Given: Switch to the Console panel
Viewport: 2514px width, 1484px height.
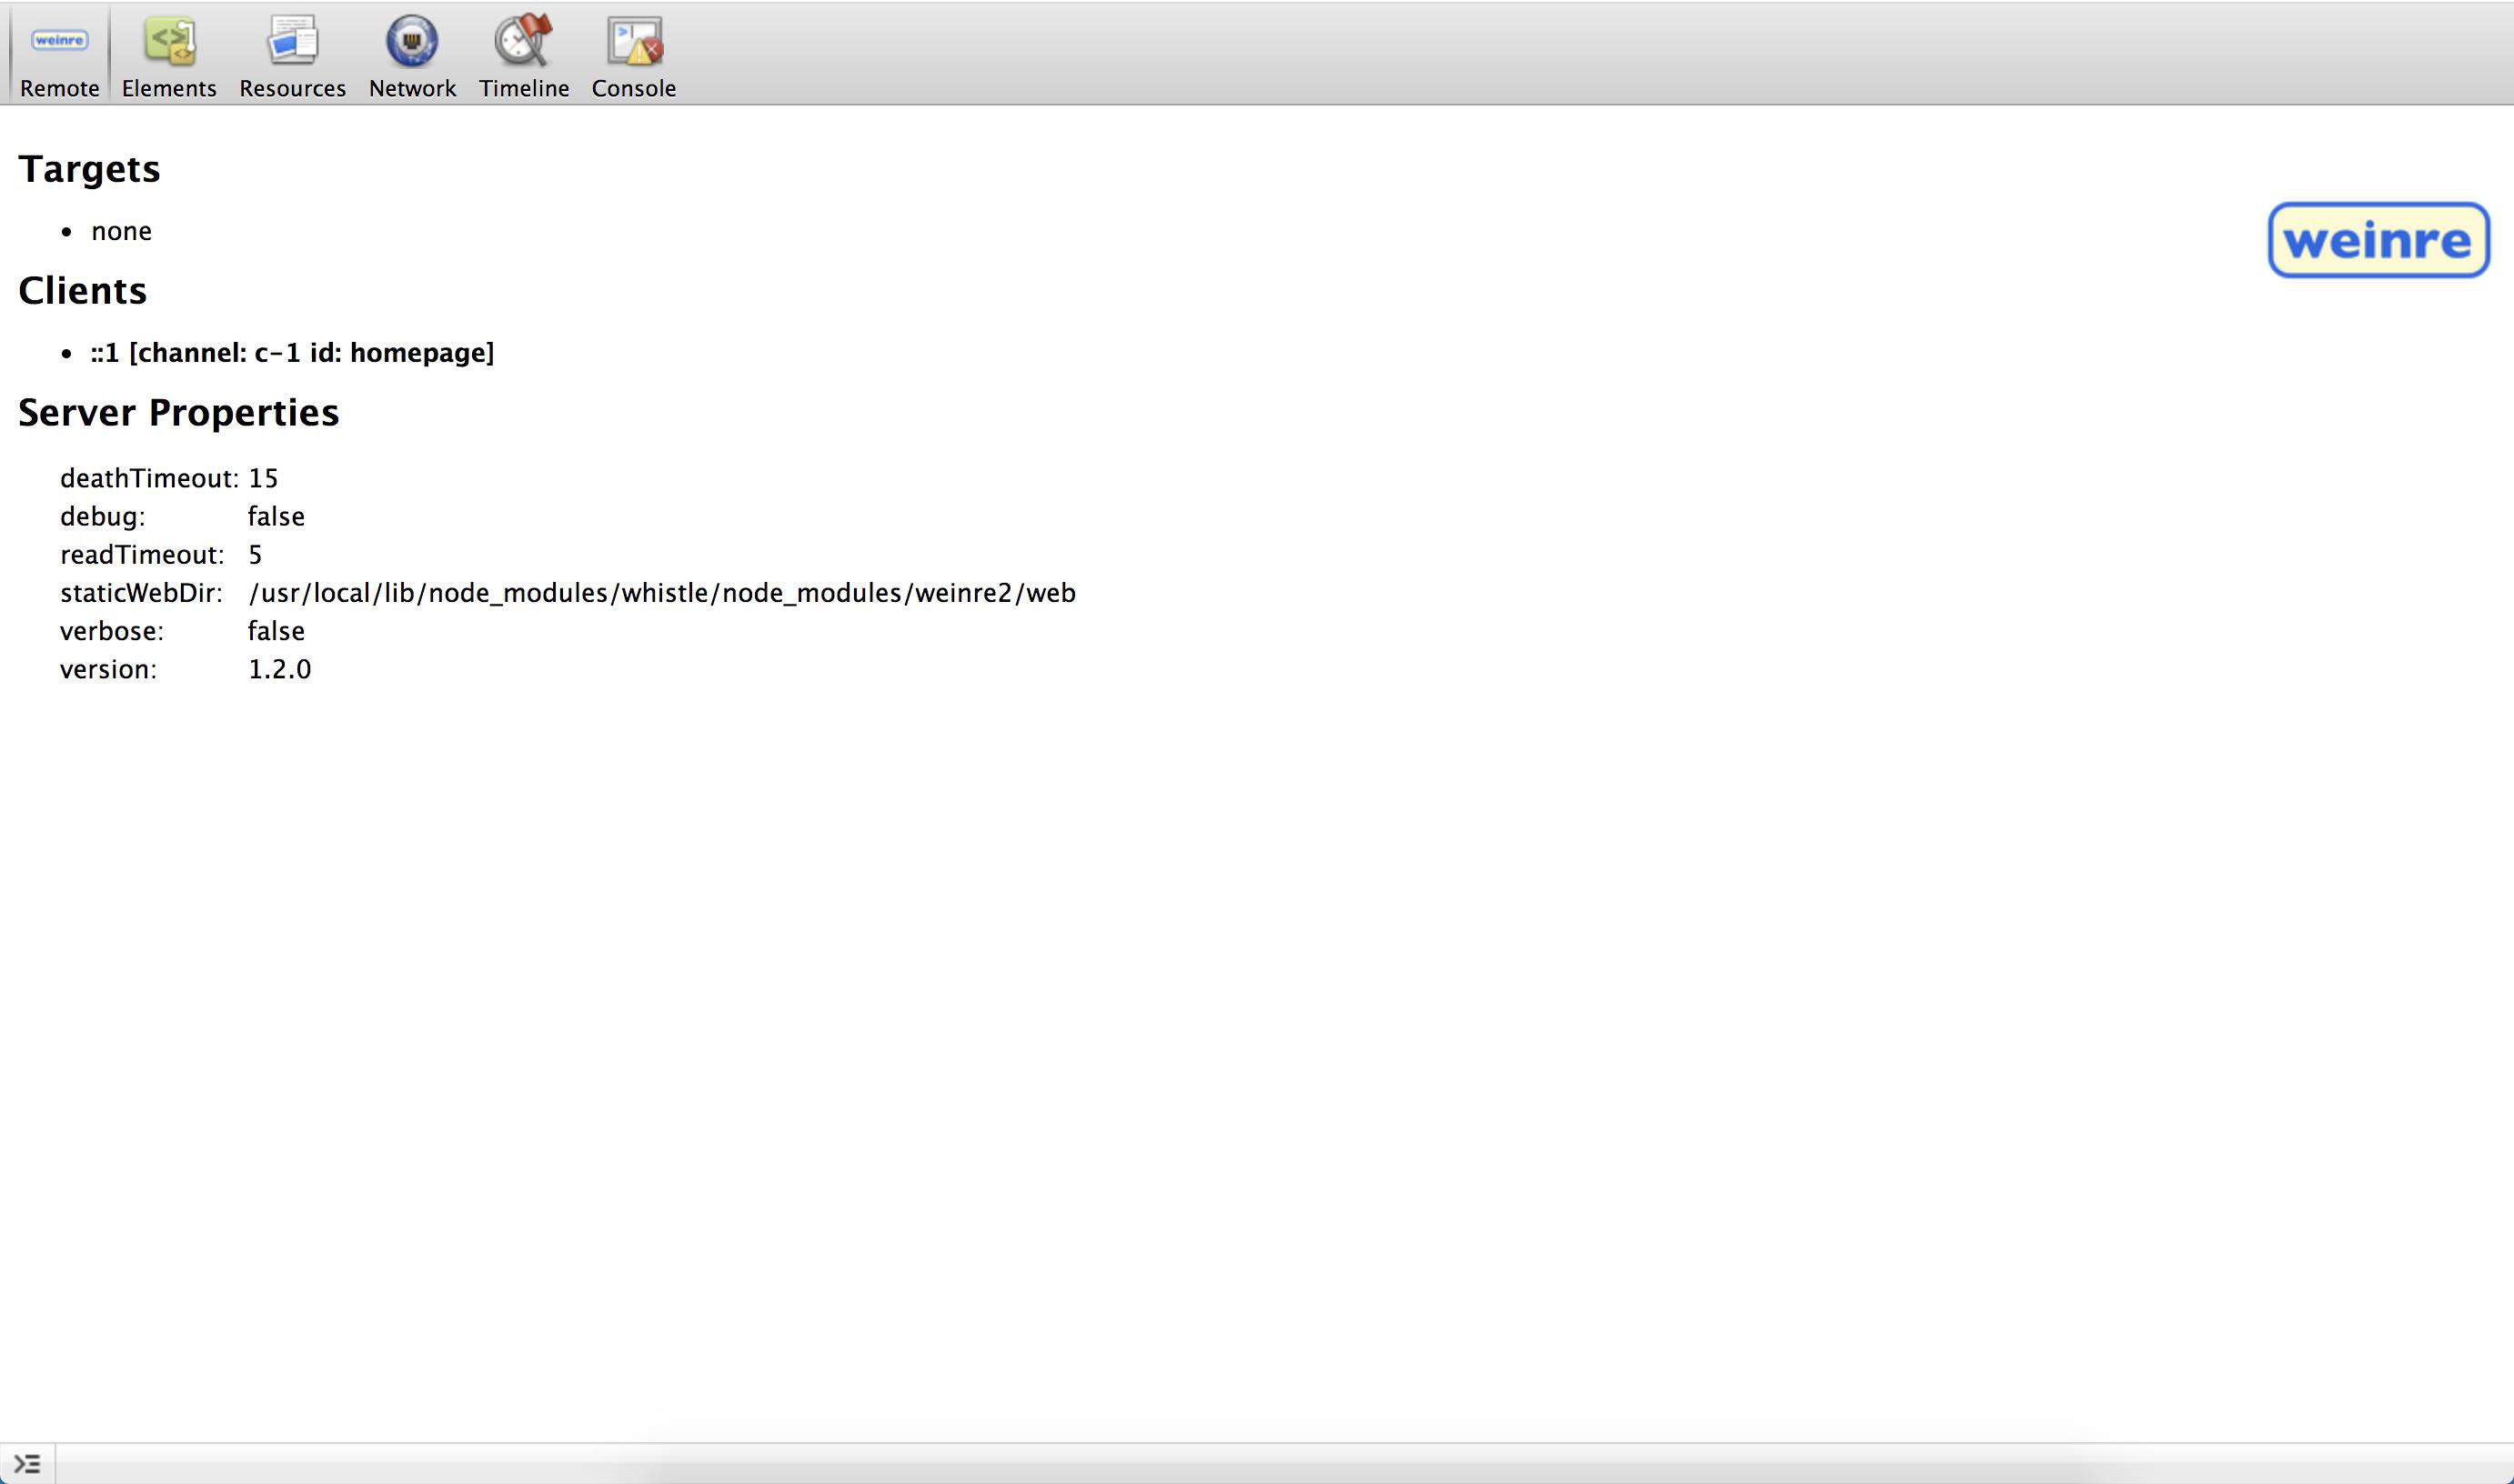Looking at the screenshot, I should coord(634,55).
